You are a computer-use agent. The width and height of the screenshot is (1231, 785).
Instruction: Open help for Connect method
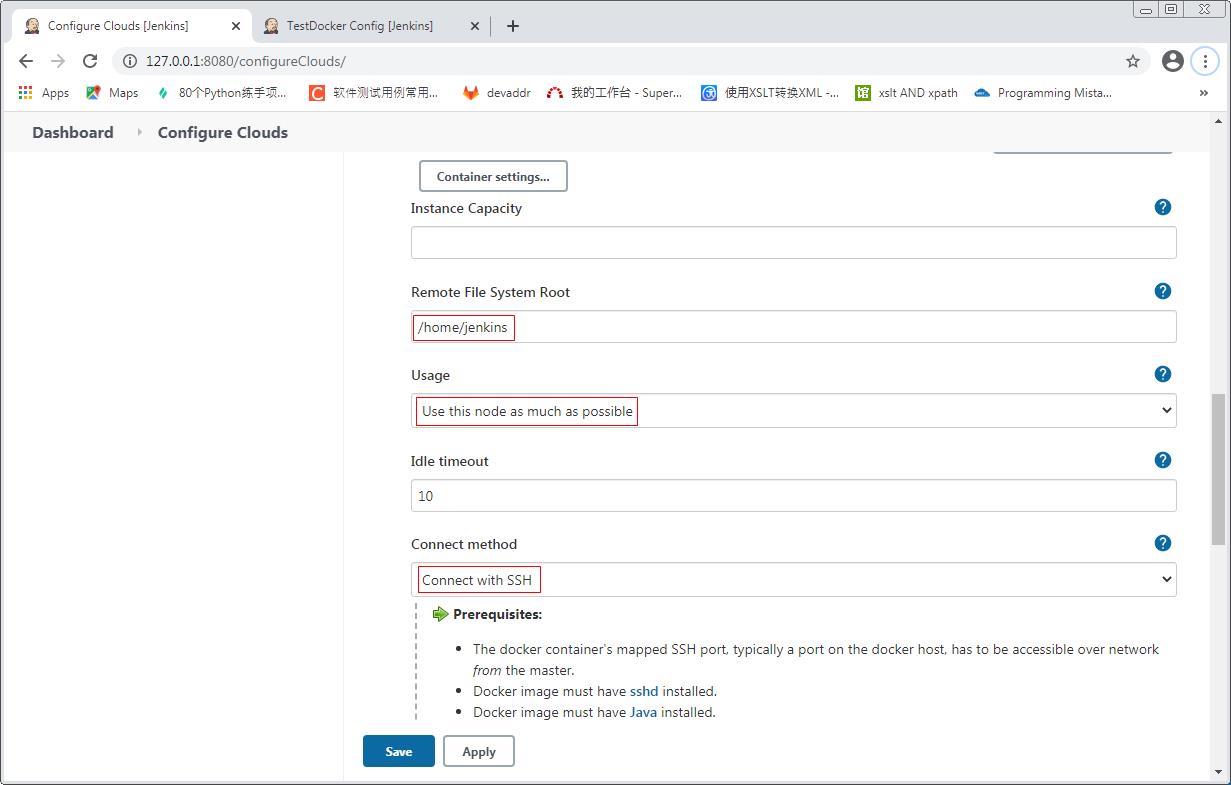[1162, 543]
